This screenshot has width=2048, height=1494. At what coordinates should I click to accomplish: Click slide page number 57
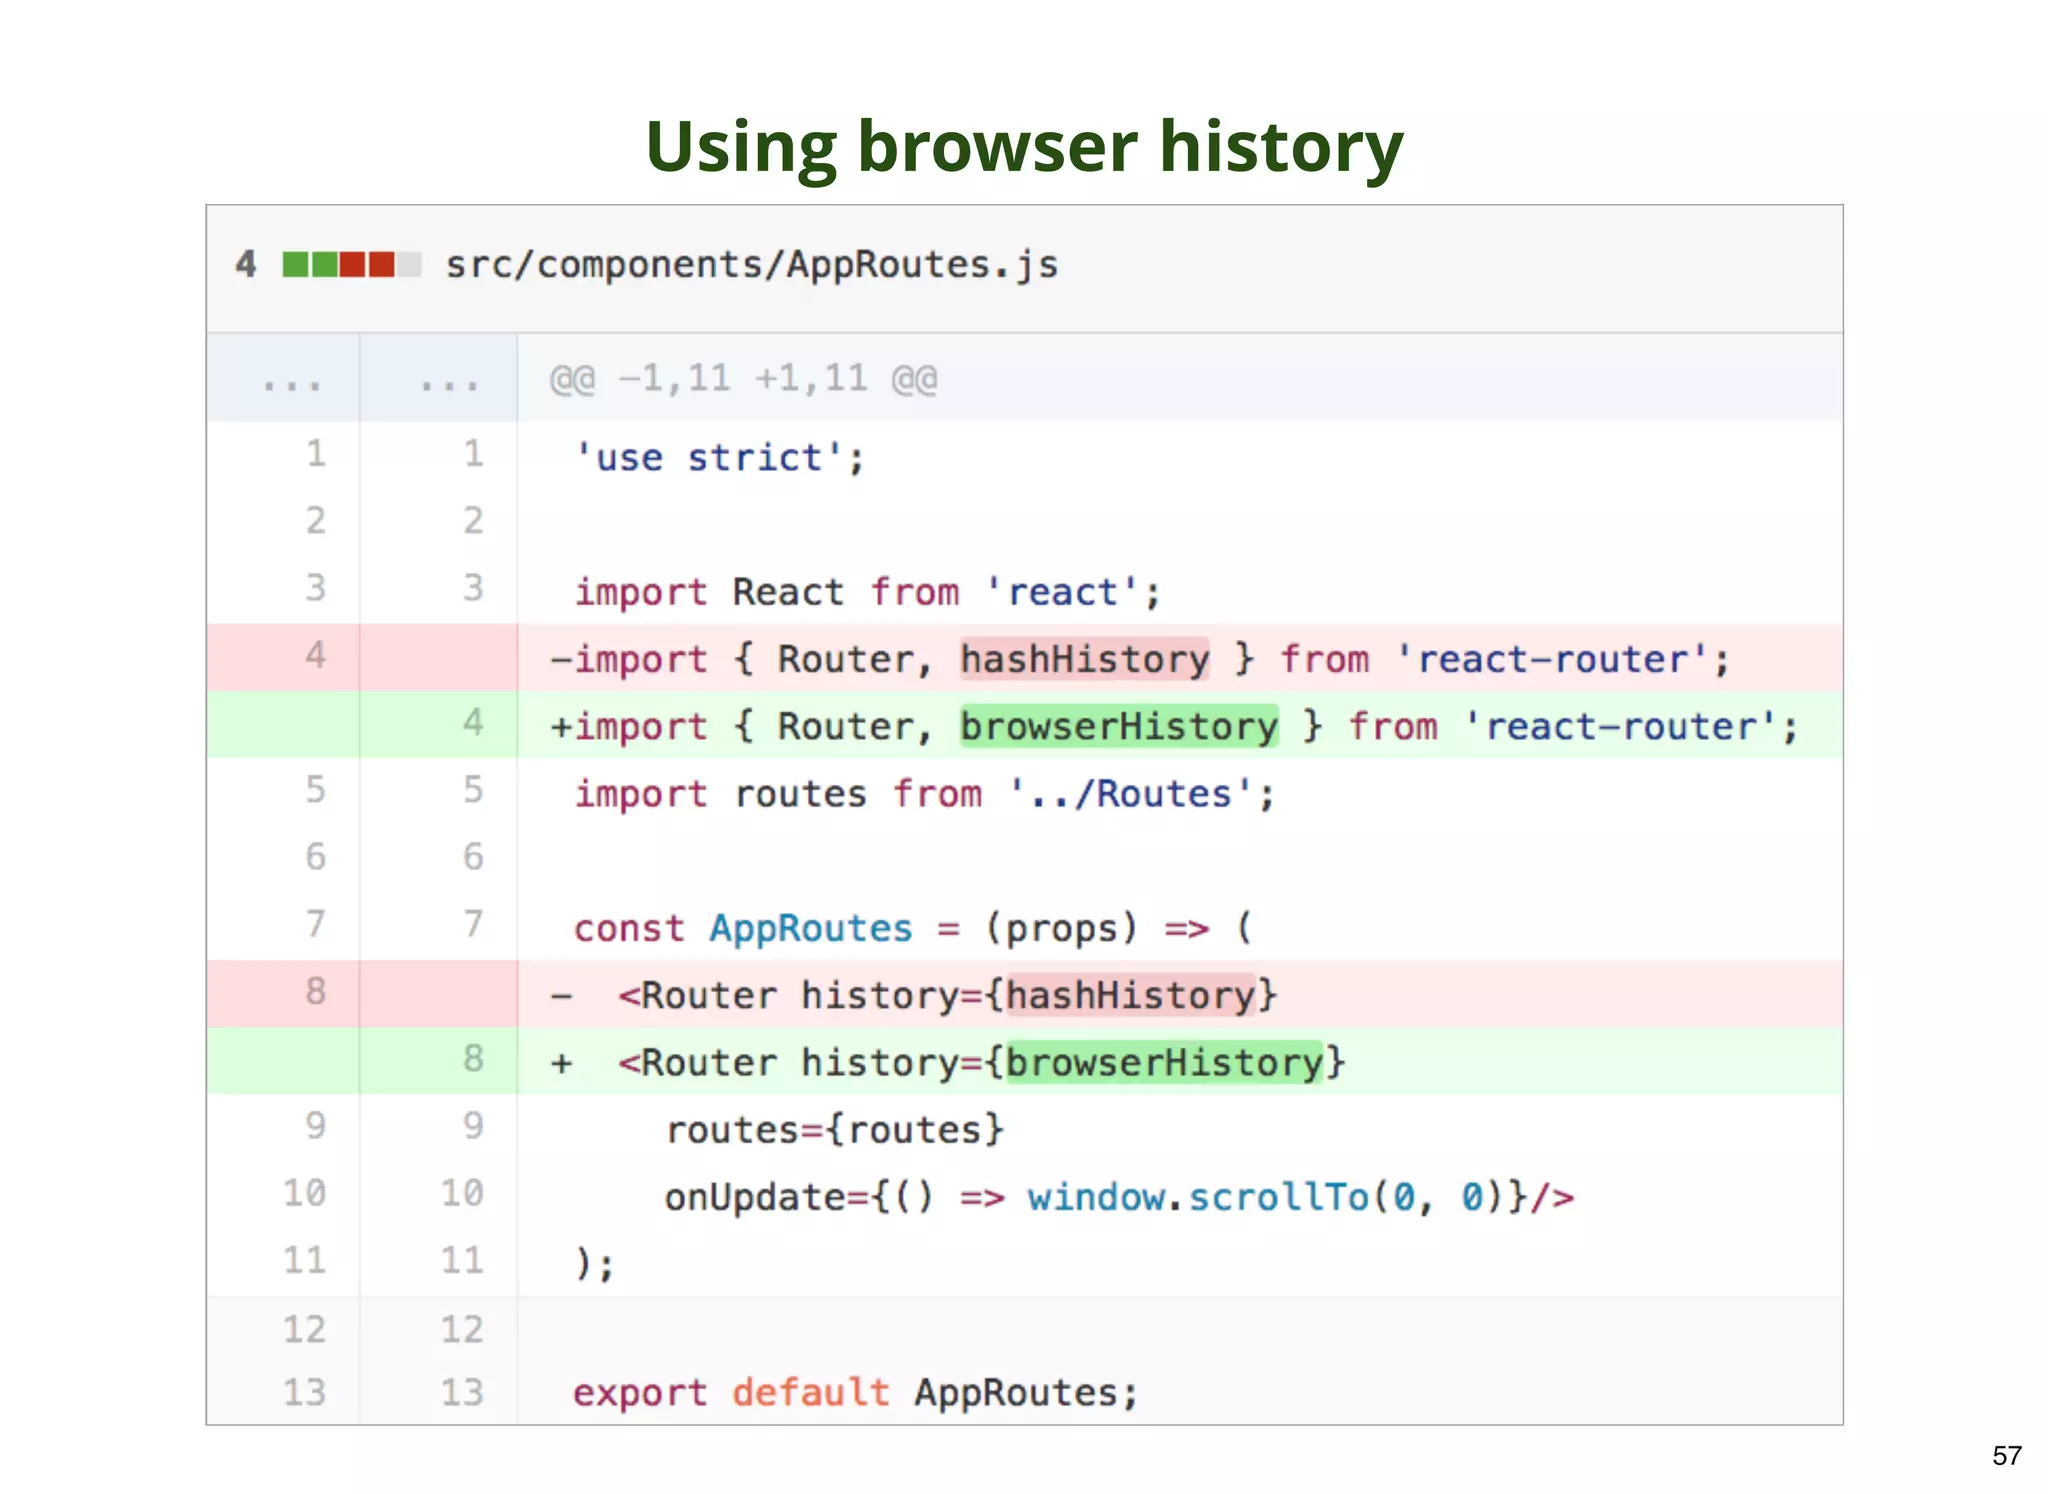[x=2006, y=1455]
